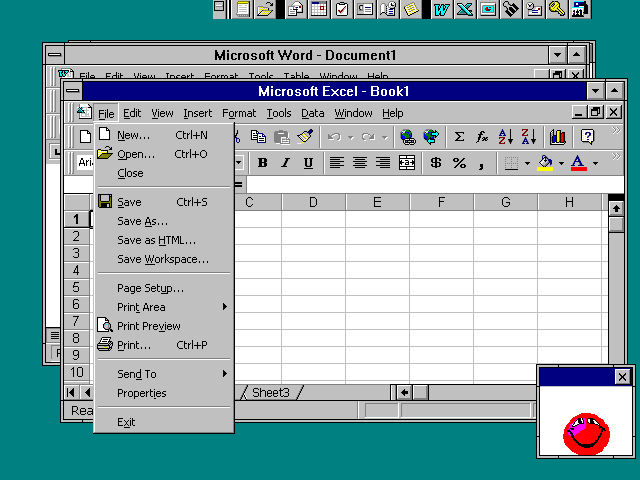
Task: Expand the Font Color dropdown arrow
Action: click(595, 163)
